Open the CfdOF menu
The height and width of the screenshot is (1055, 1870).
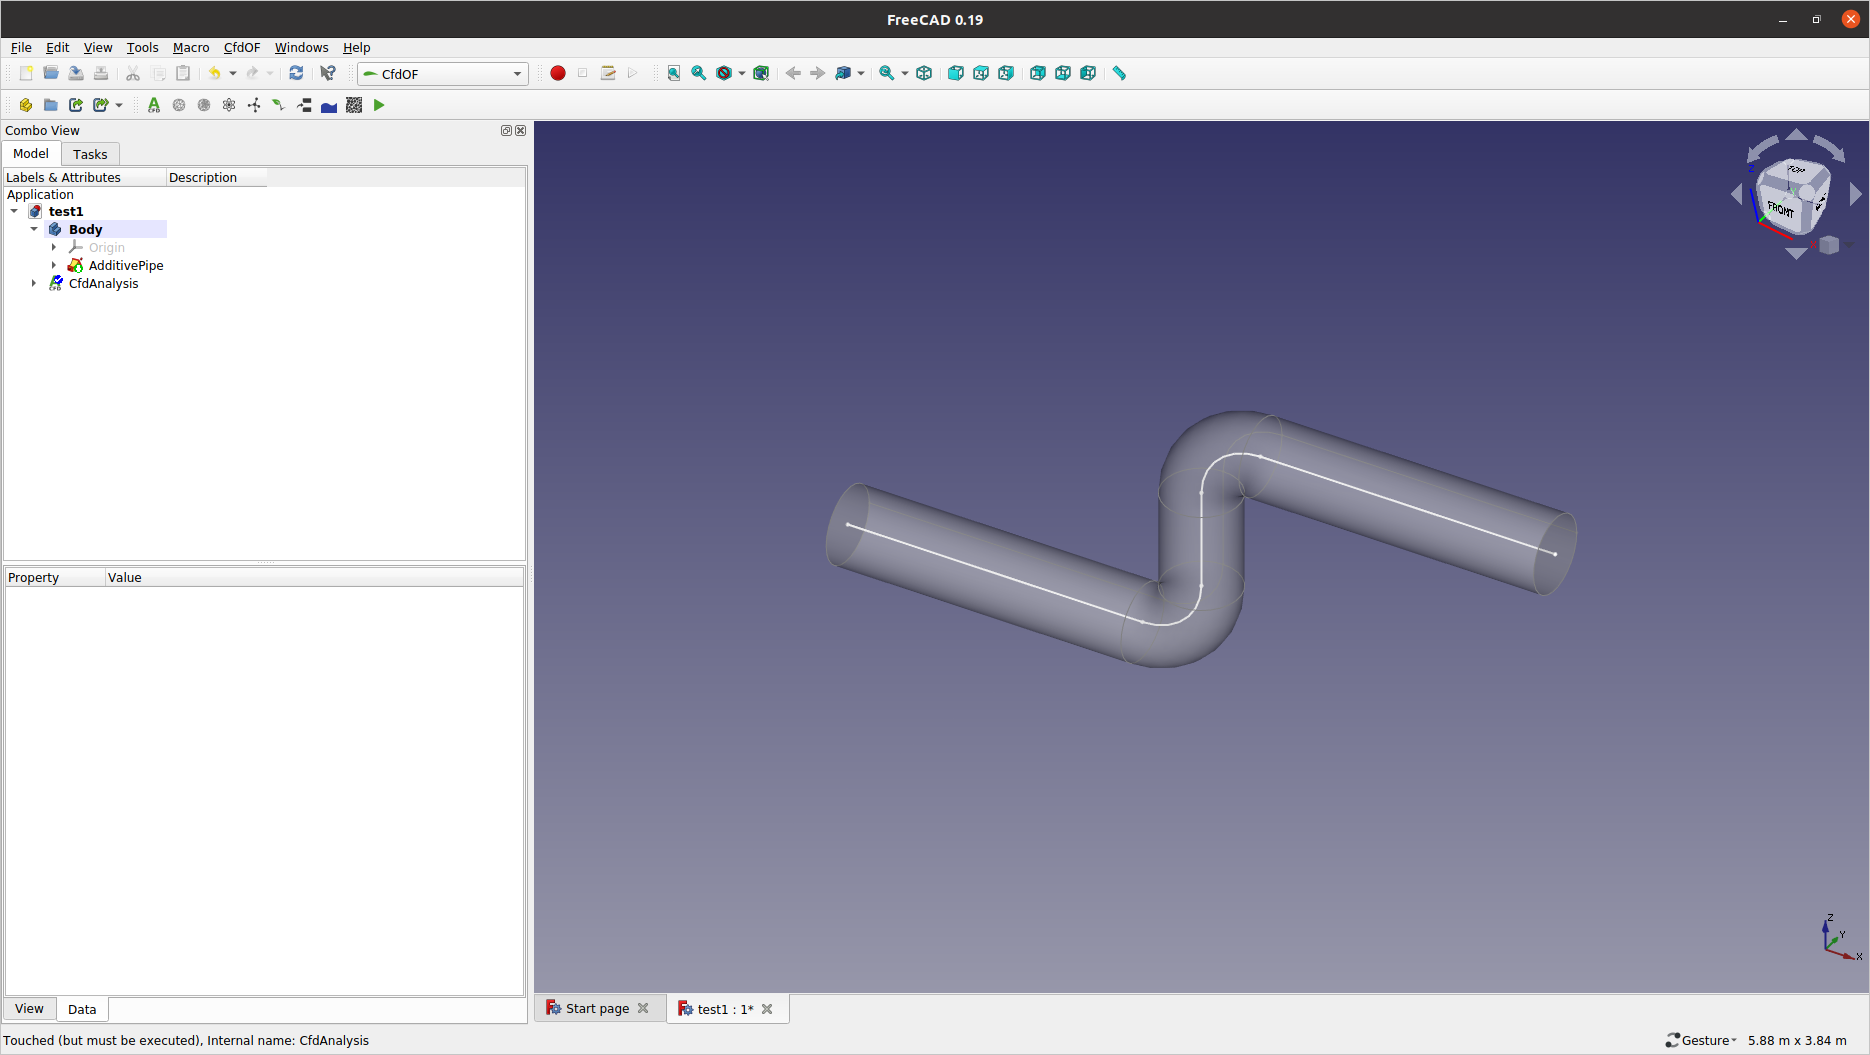[242, 47]
